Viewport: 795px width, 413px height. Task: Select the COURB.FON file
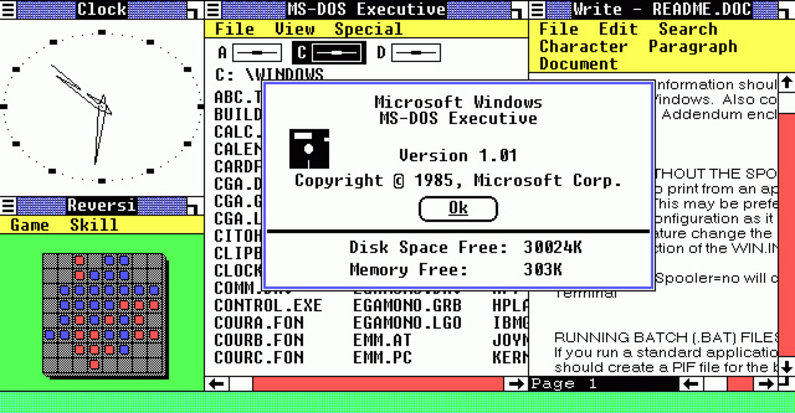259,340
